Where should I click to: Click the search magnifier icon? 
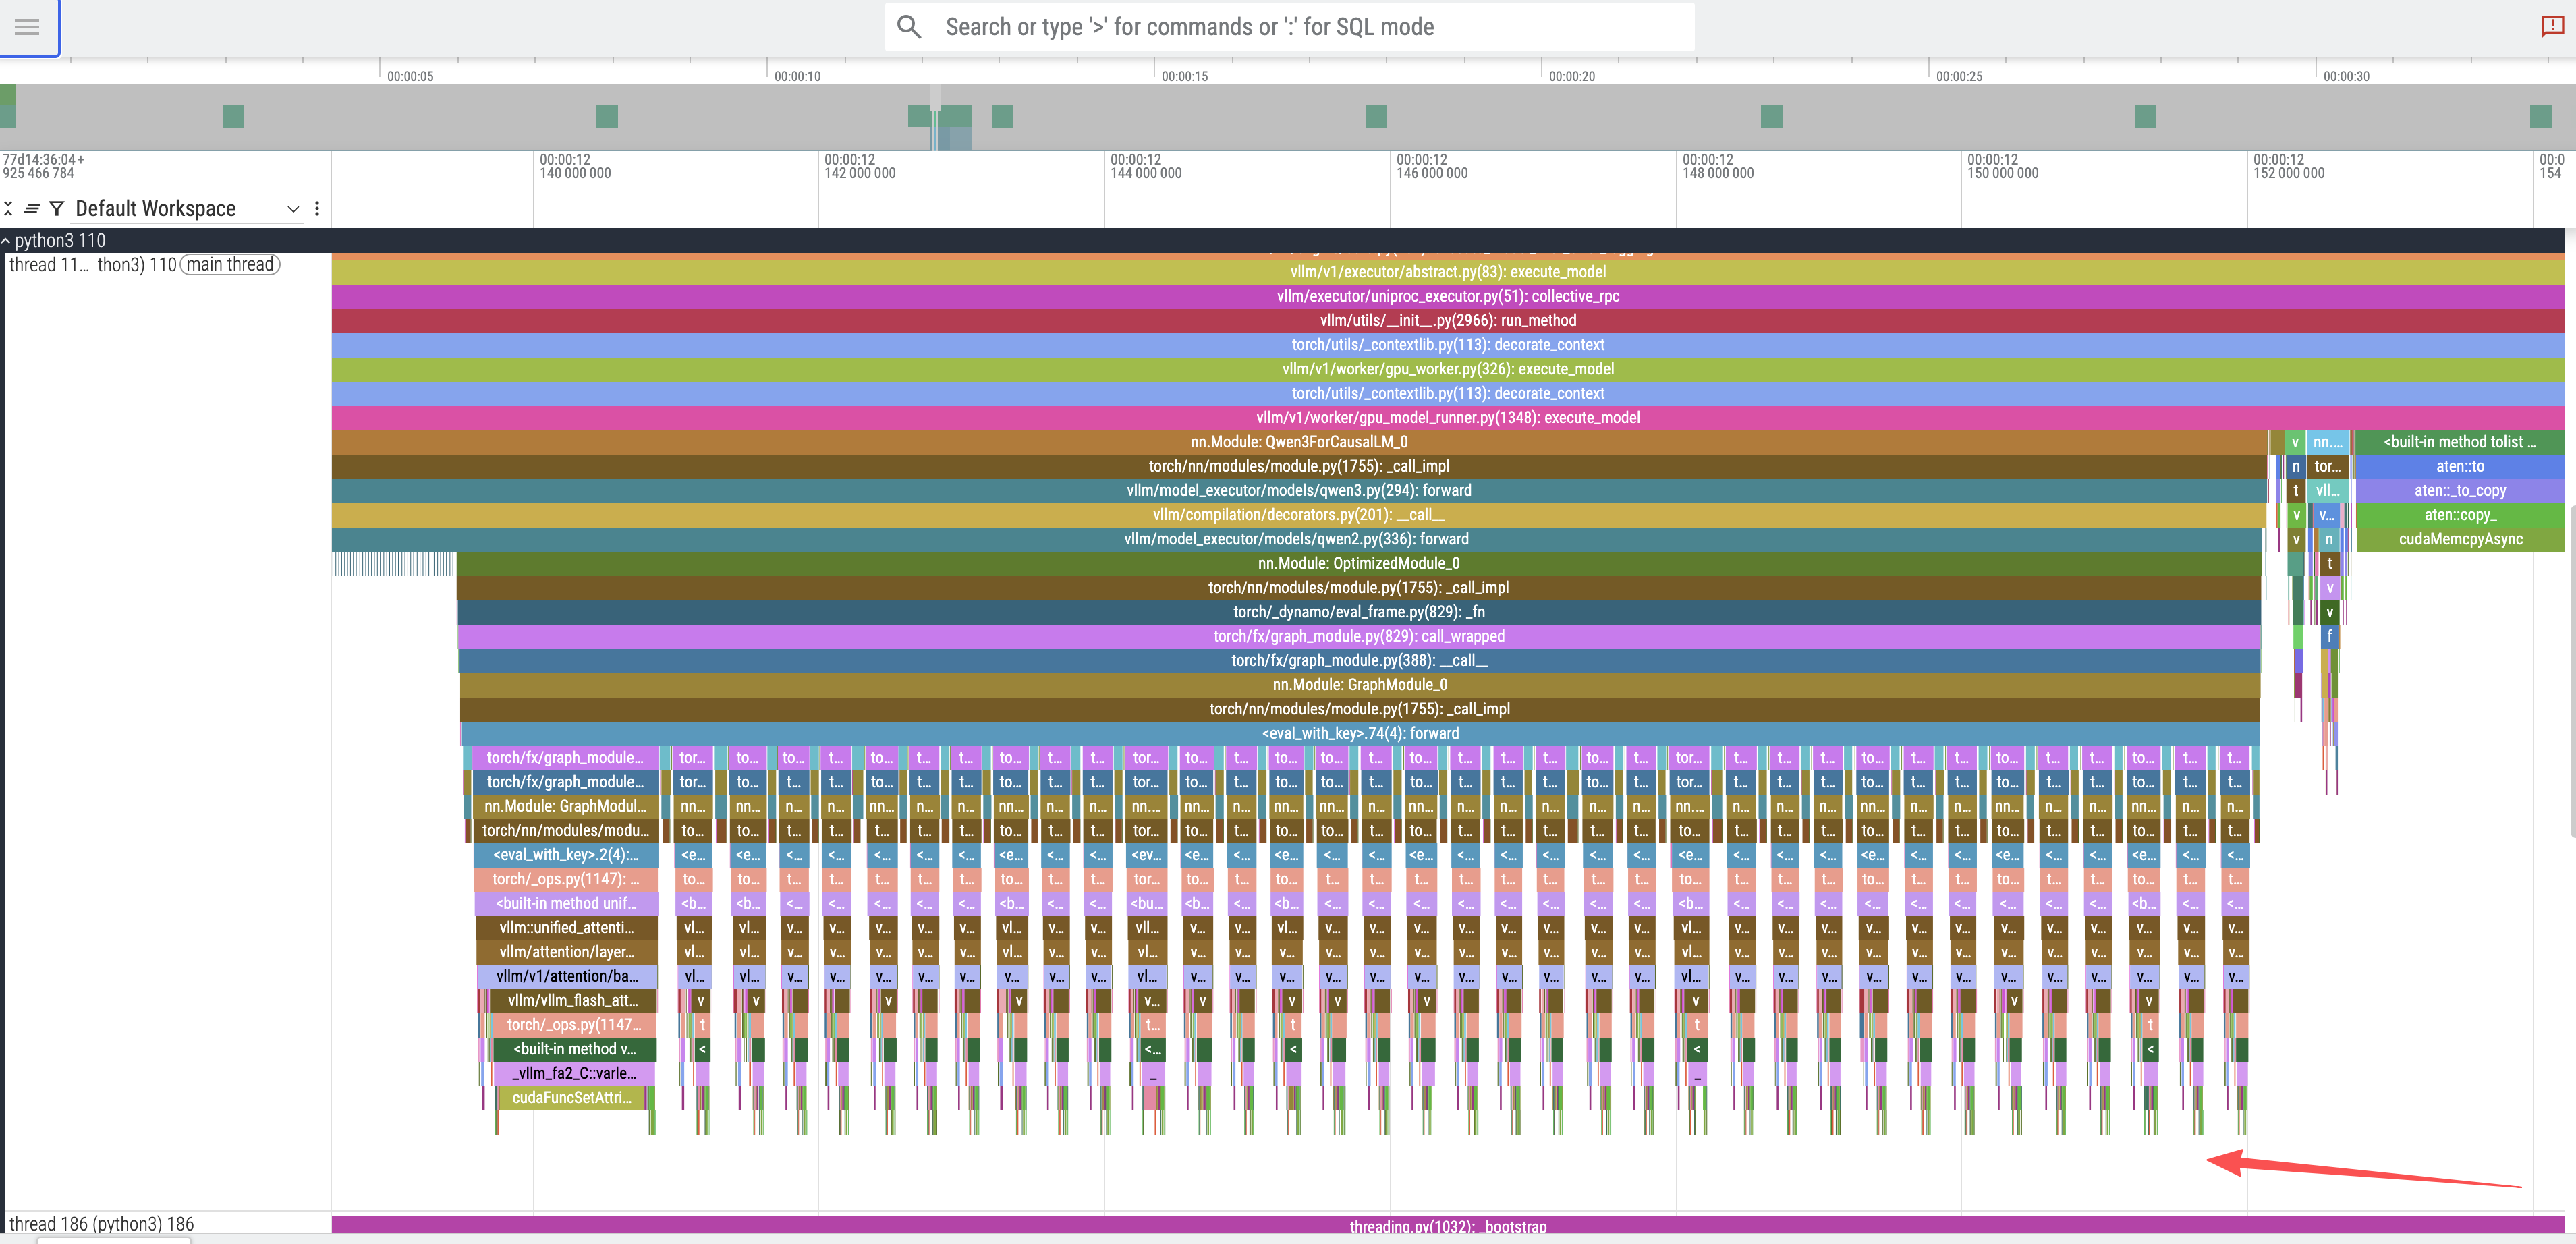(x=908, y=27)
